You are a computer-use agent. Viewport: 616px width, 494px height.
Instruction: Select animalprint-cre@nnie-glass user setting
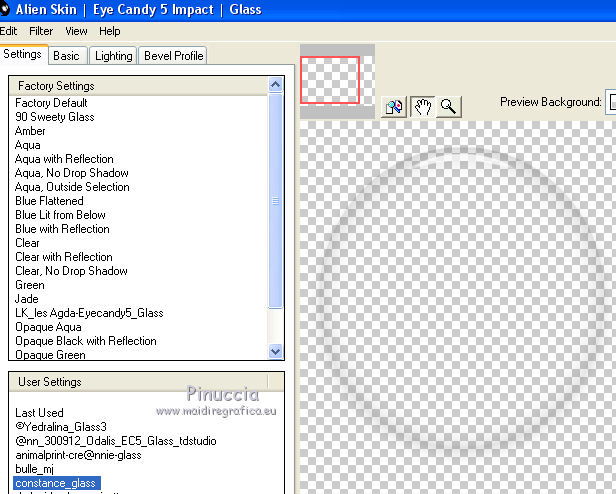point(78,455)
